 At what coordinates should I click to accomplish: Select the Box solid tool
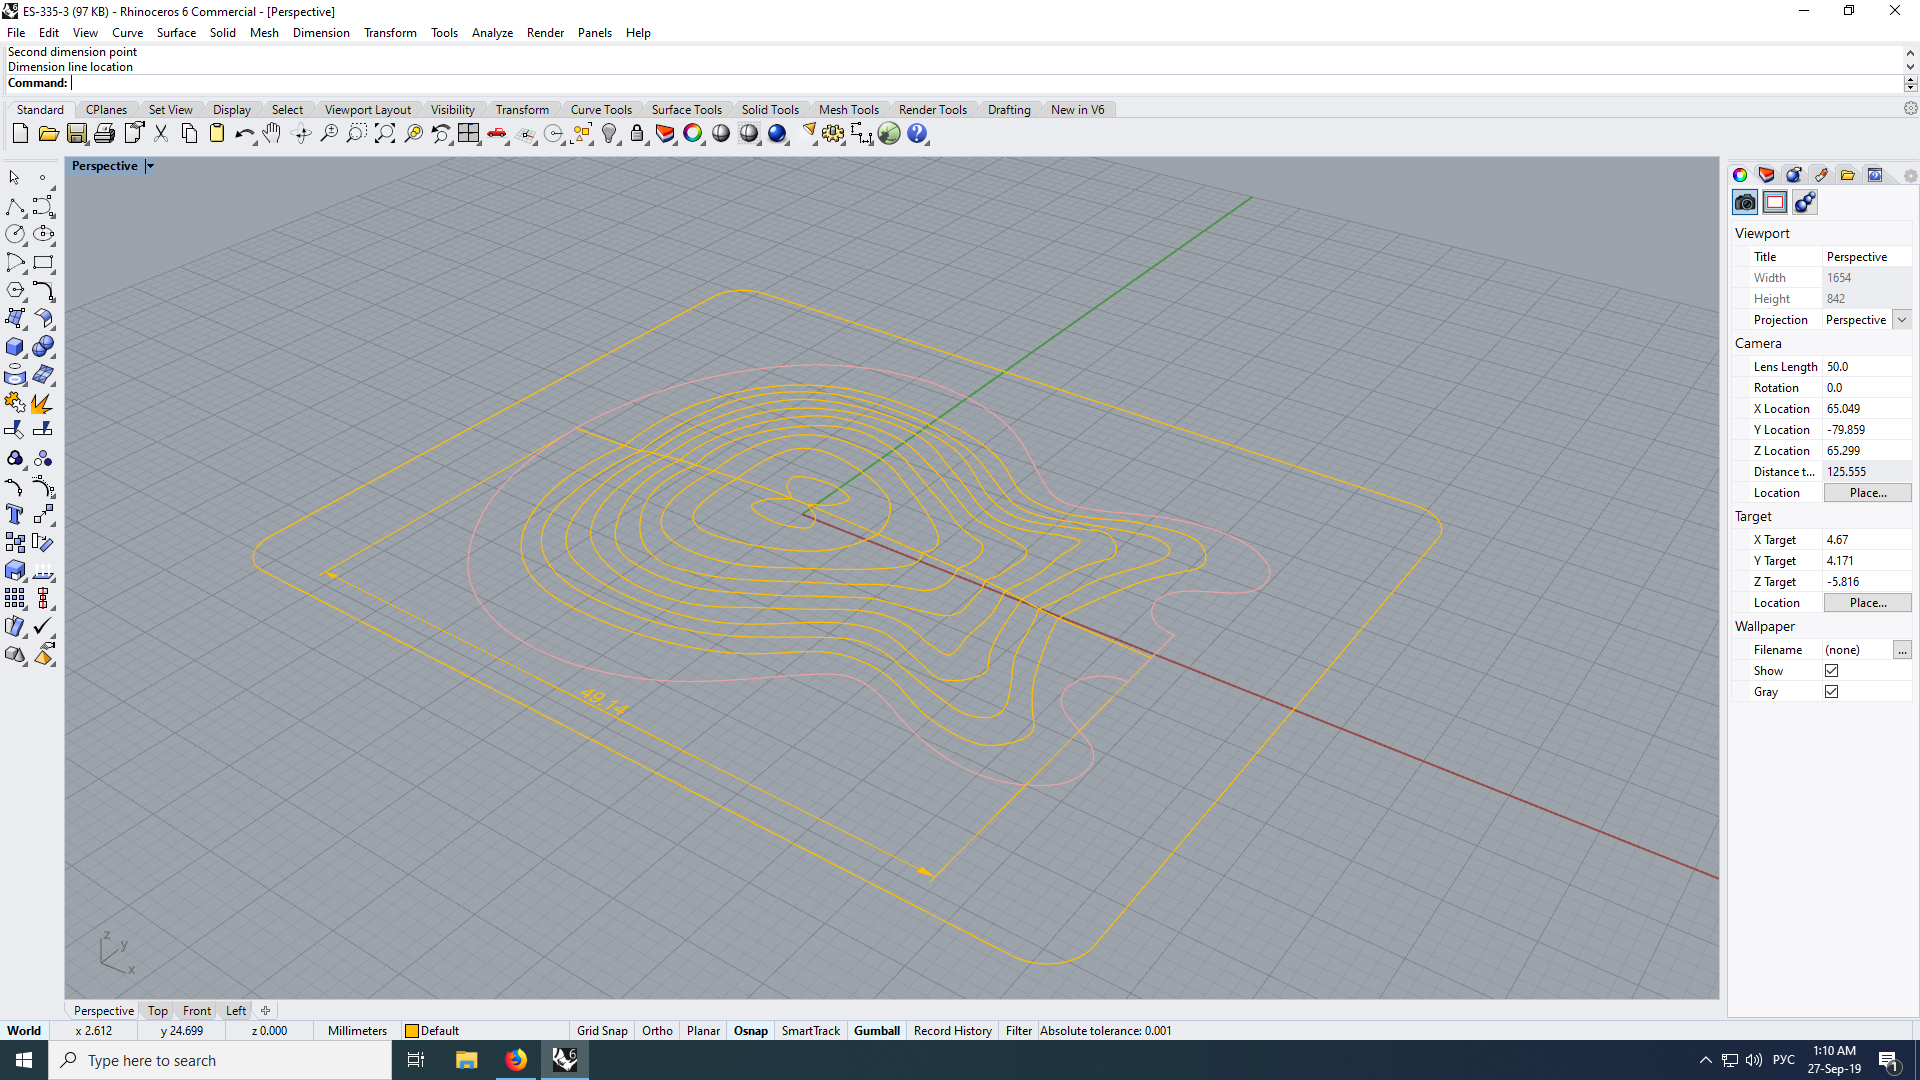(15, 347)
